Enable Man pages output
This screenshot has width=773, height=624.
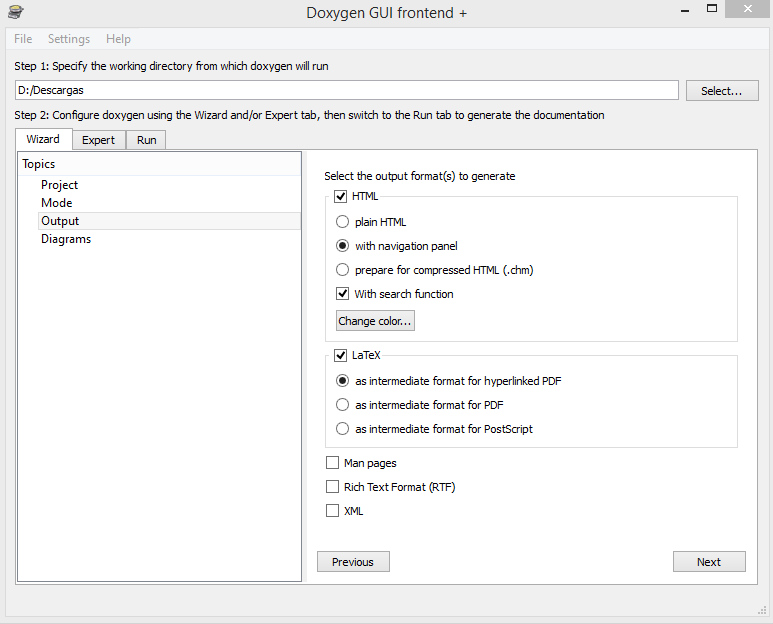tap(332, 463)
